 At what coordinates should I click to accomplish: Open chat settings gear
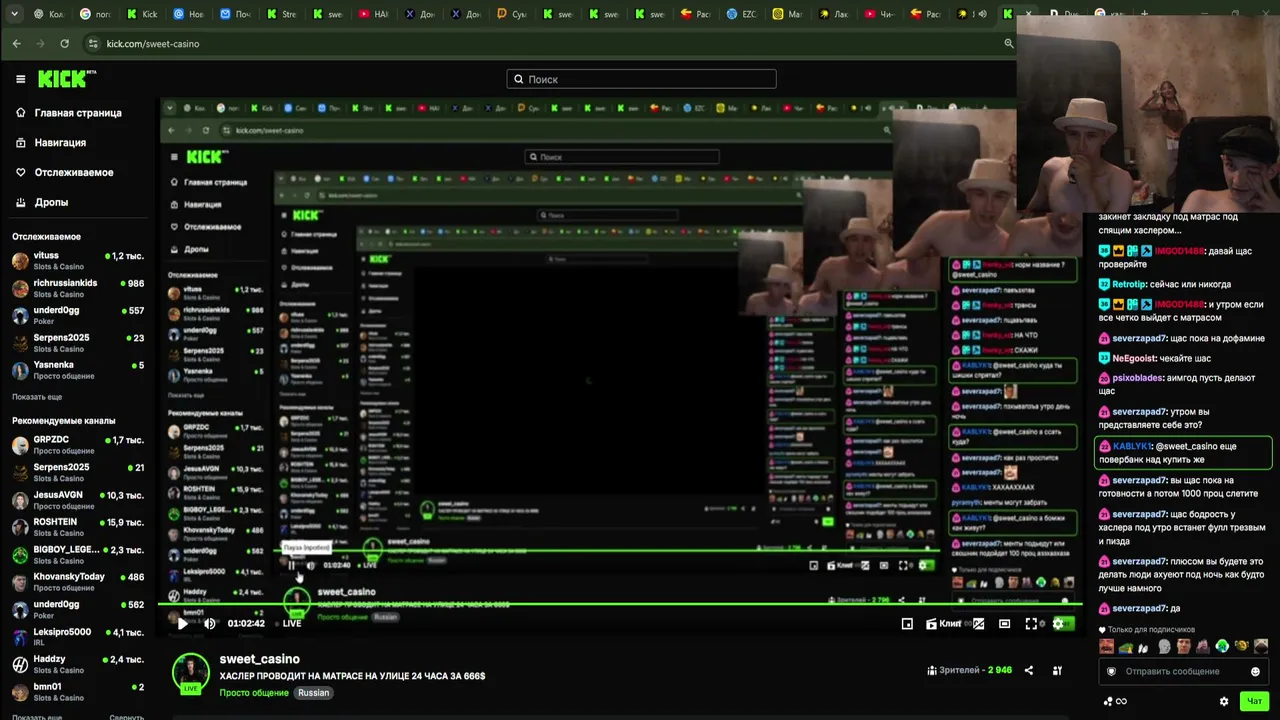1223,701
